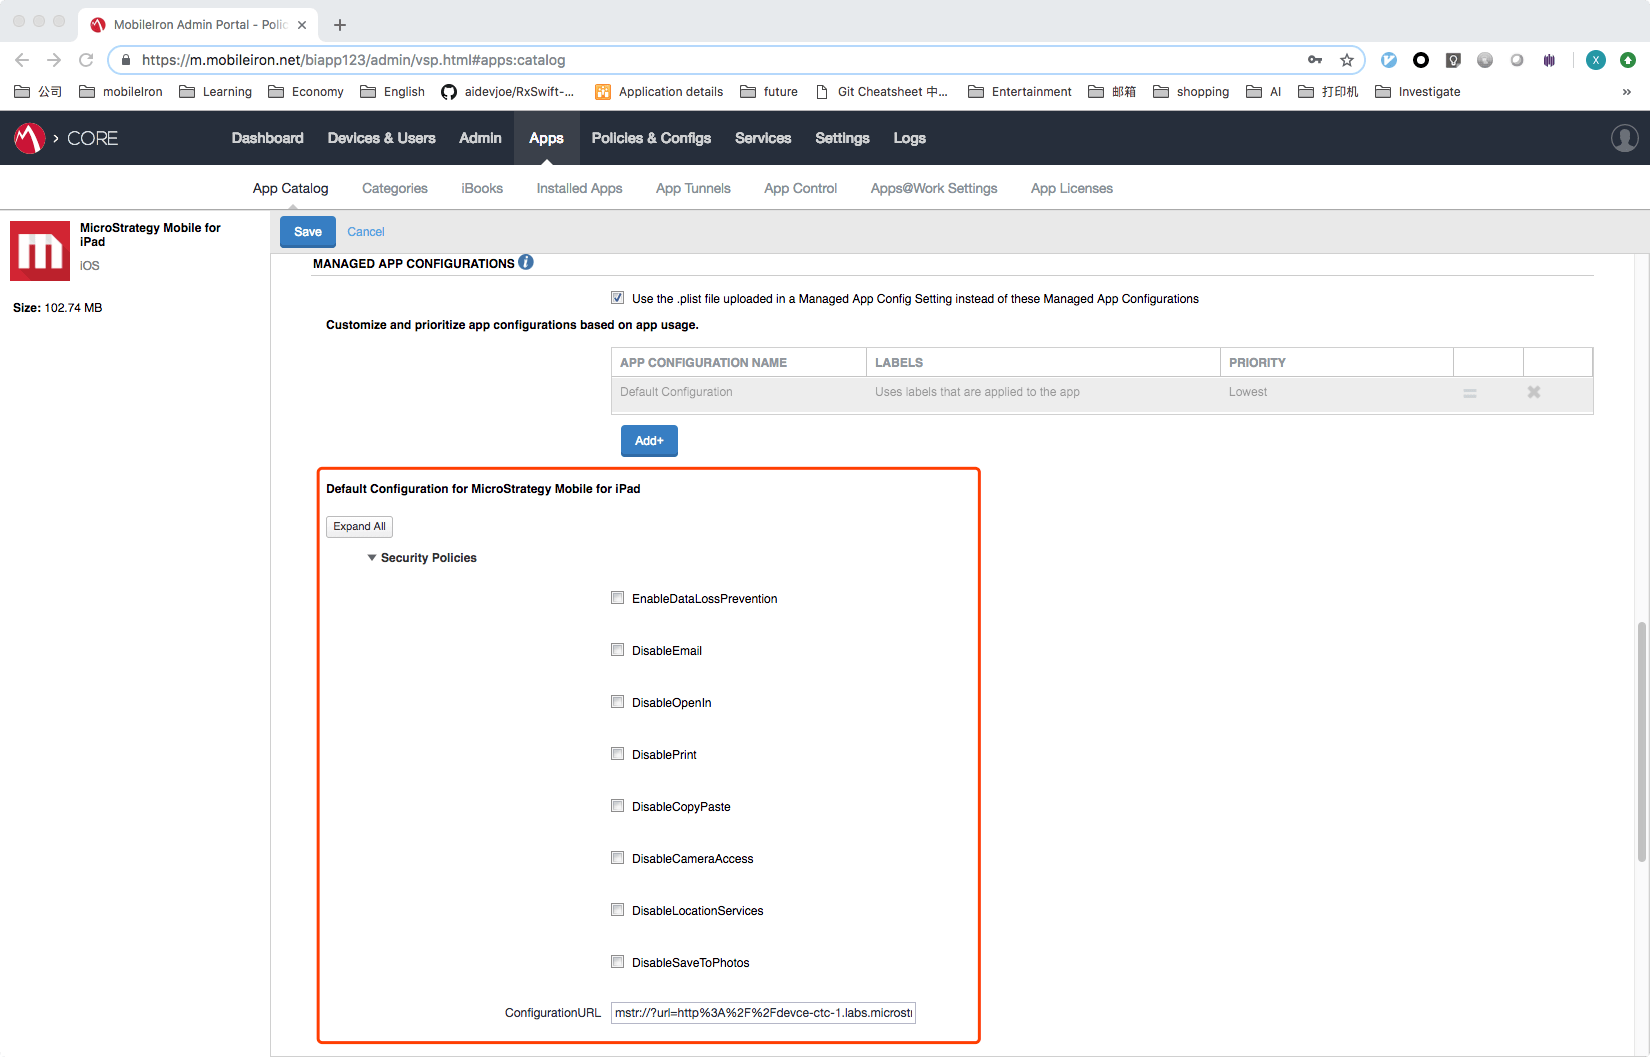Show more bookmarks overflow chevron
This screenshot has width=1650, height=1057.
coord(1627,92)
